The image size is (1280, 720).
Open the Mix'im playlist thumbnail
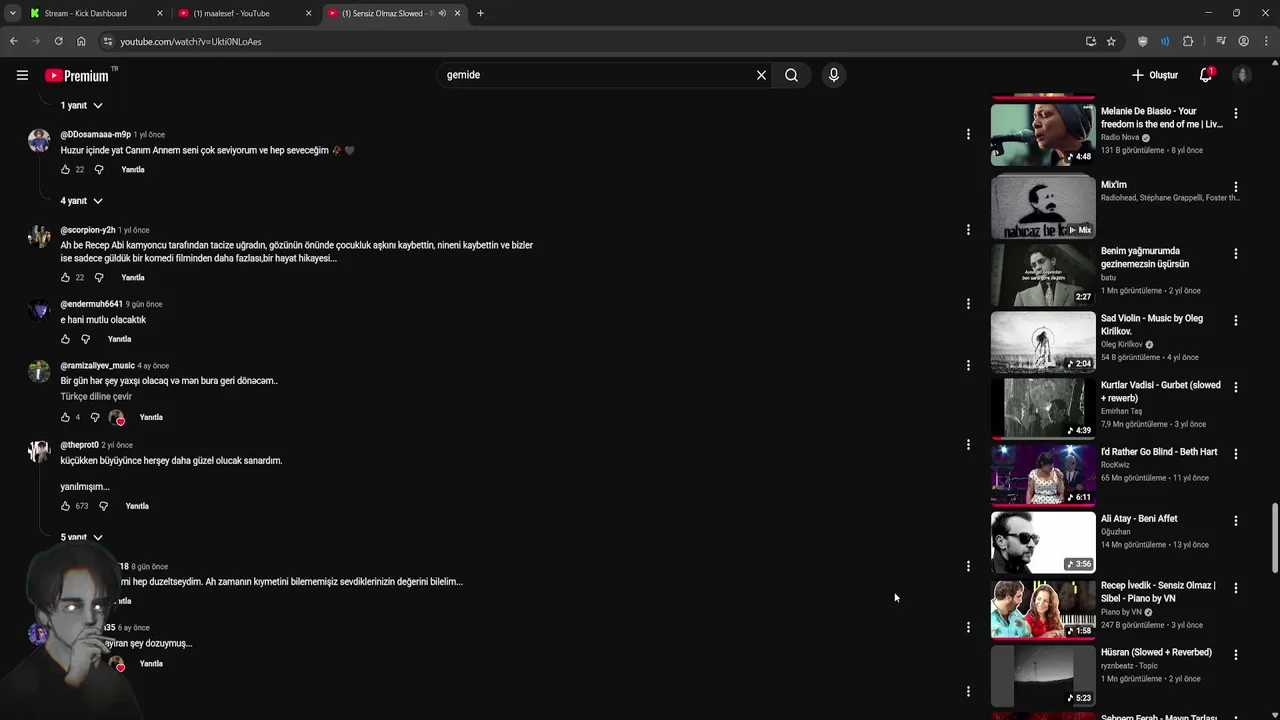click(1043, 206)
